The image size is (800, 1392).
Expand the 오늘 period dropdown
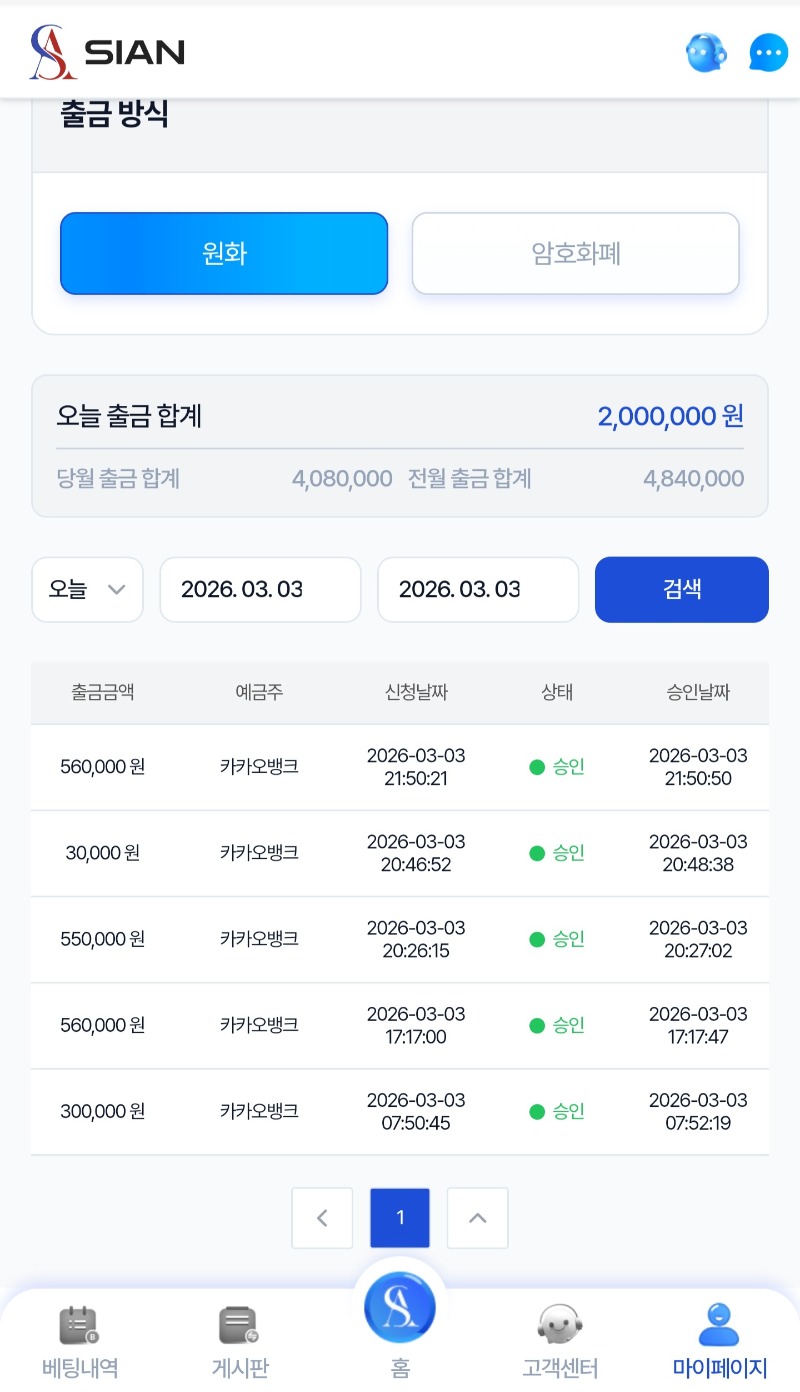[x=88, y=590]
